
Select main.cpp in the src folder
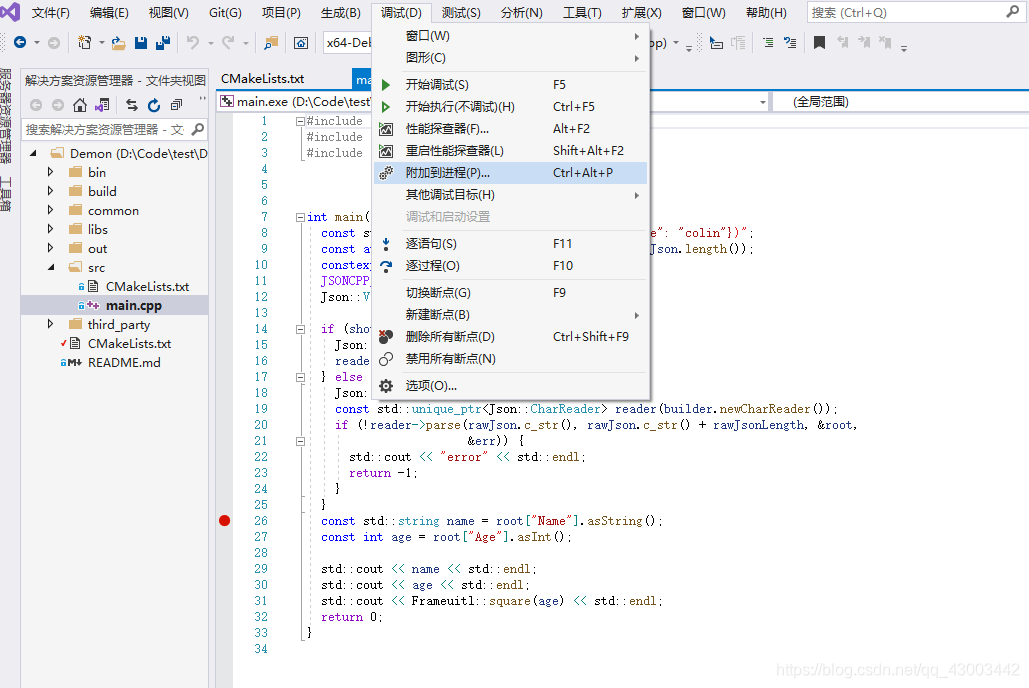[134, 305]
